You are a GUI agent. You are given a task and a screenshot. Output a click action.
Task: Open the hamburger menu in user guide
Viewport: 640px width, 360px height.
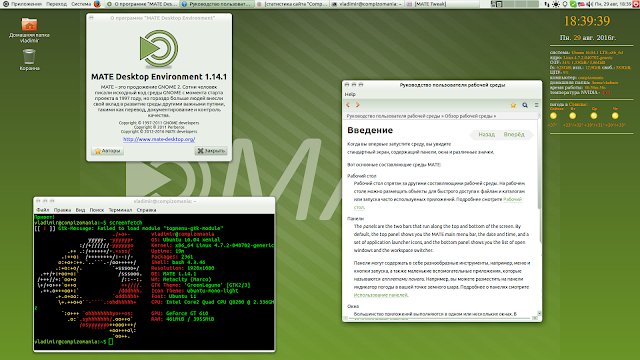click(x=536, y=105)
